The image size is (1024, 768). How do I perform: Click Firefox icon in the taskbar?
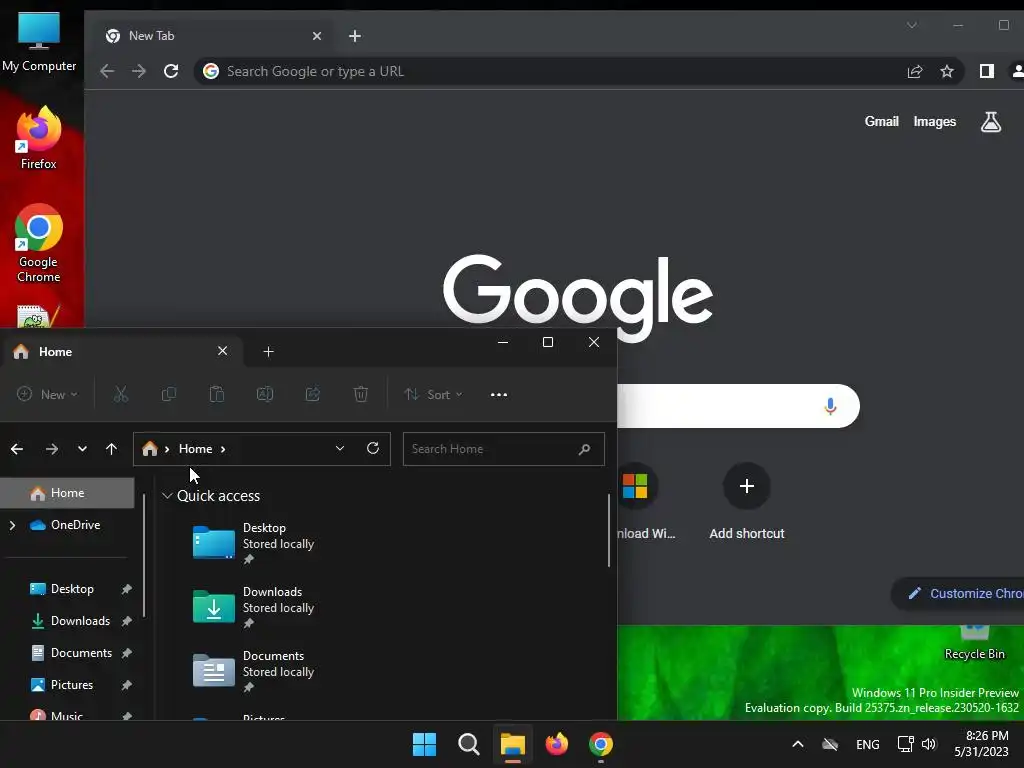pos(557,744)
